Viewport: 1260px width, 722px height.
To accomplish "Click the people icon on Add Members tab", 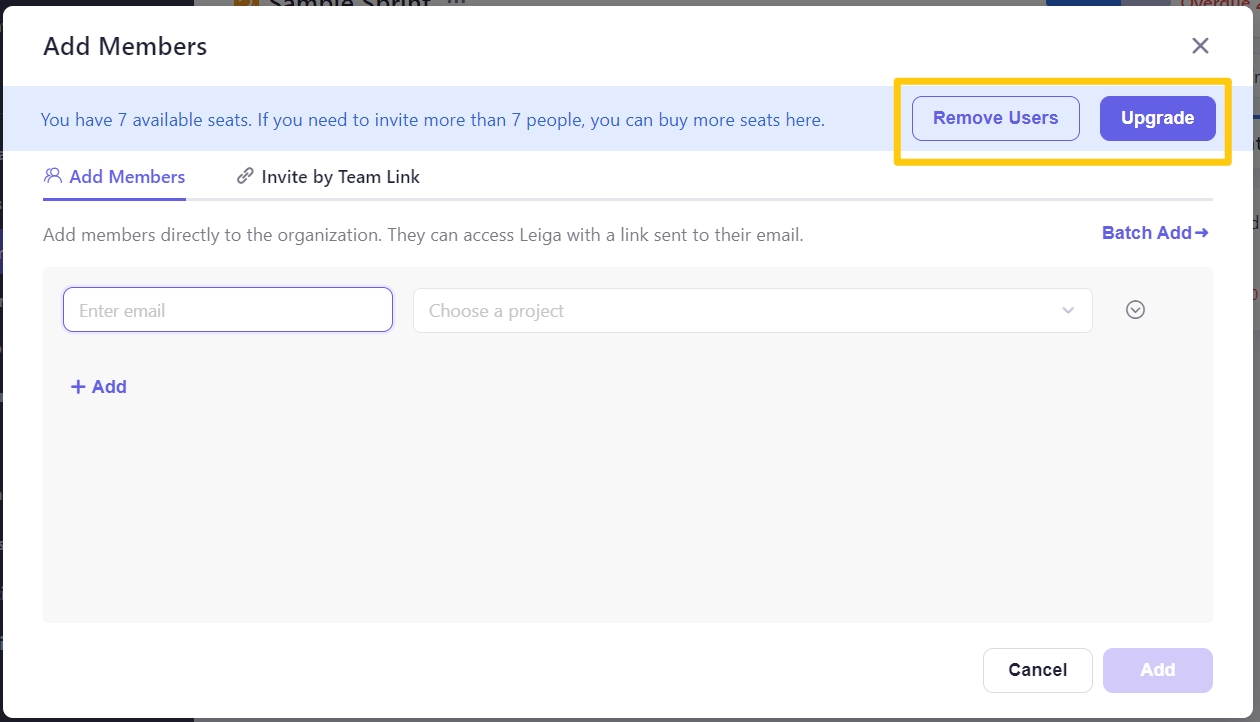I will pyautogui.click(x=53, y=176).
